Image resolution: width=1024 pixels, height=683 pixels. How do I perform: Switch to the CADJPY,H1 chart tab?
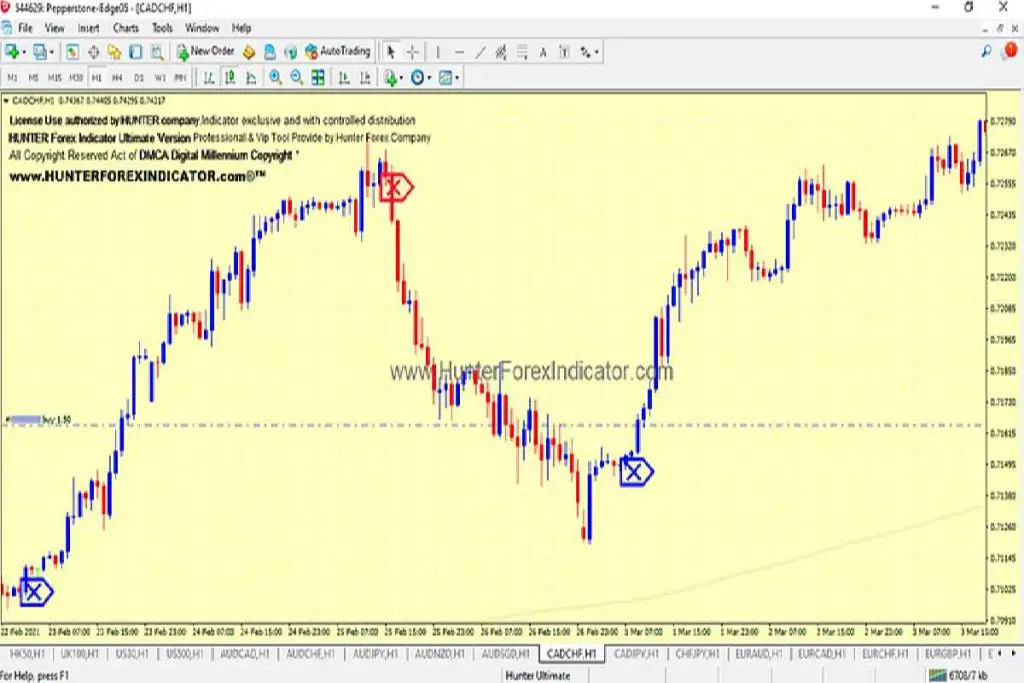(x=637, y=654)
